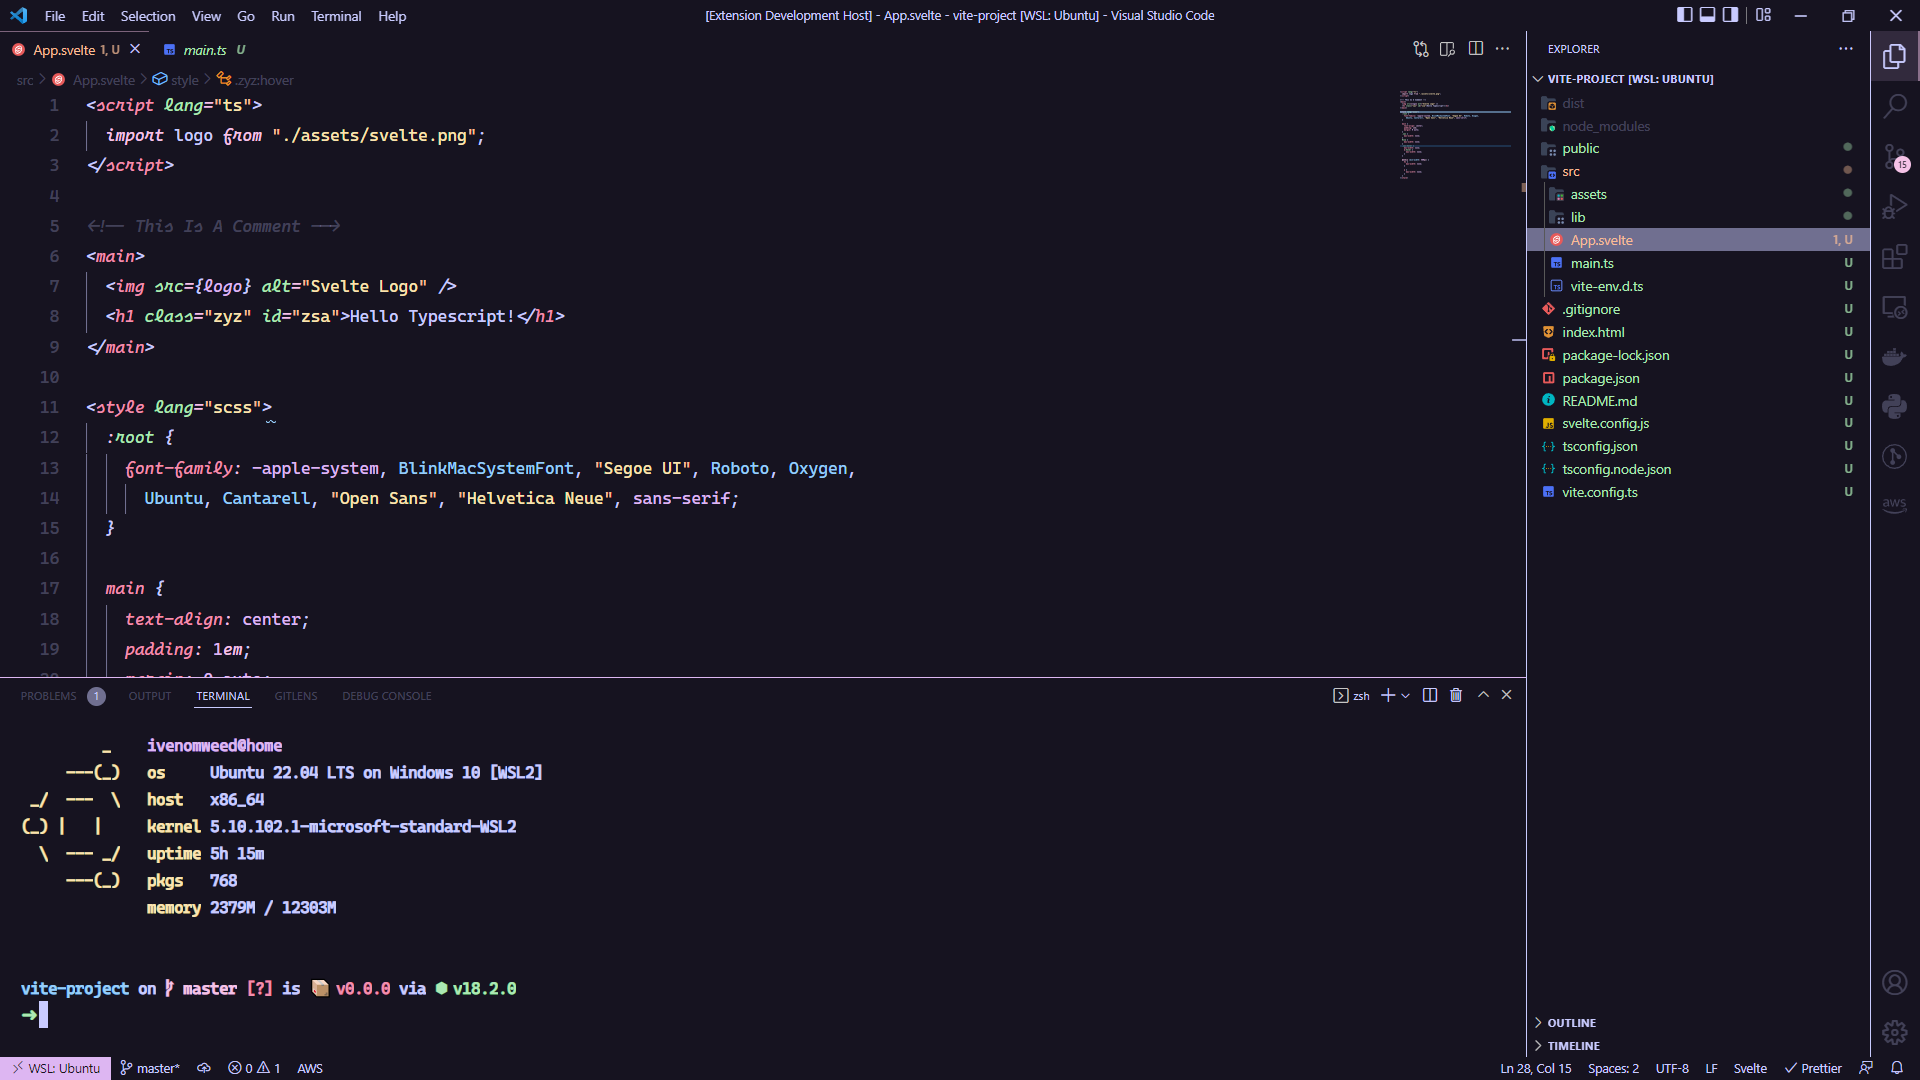Kill terminal with trash icon
1920x1080 pixels.
coord(1456,695)
